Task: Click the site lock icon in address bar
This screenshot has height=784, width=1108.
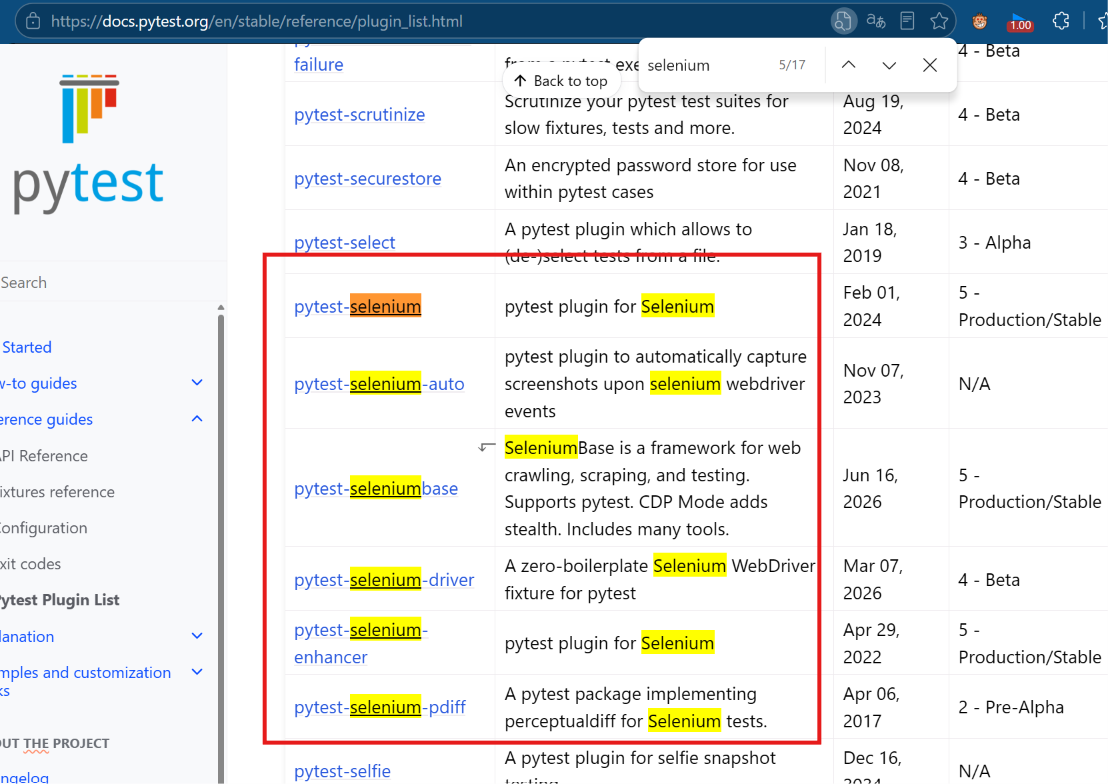Action: click(33, 21)
